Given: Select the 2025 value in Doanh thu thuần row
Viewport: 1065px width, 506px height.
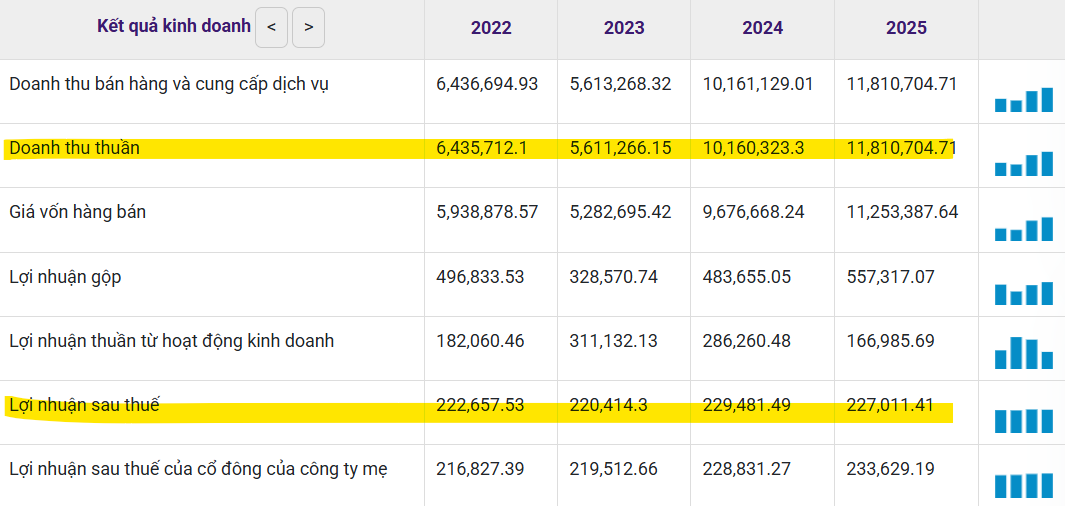Looking at the screenshot, I should 902,148.
